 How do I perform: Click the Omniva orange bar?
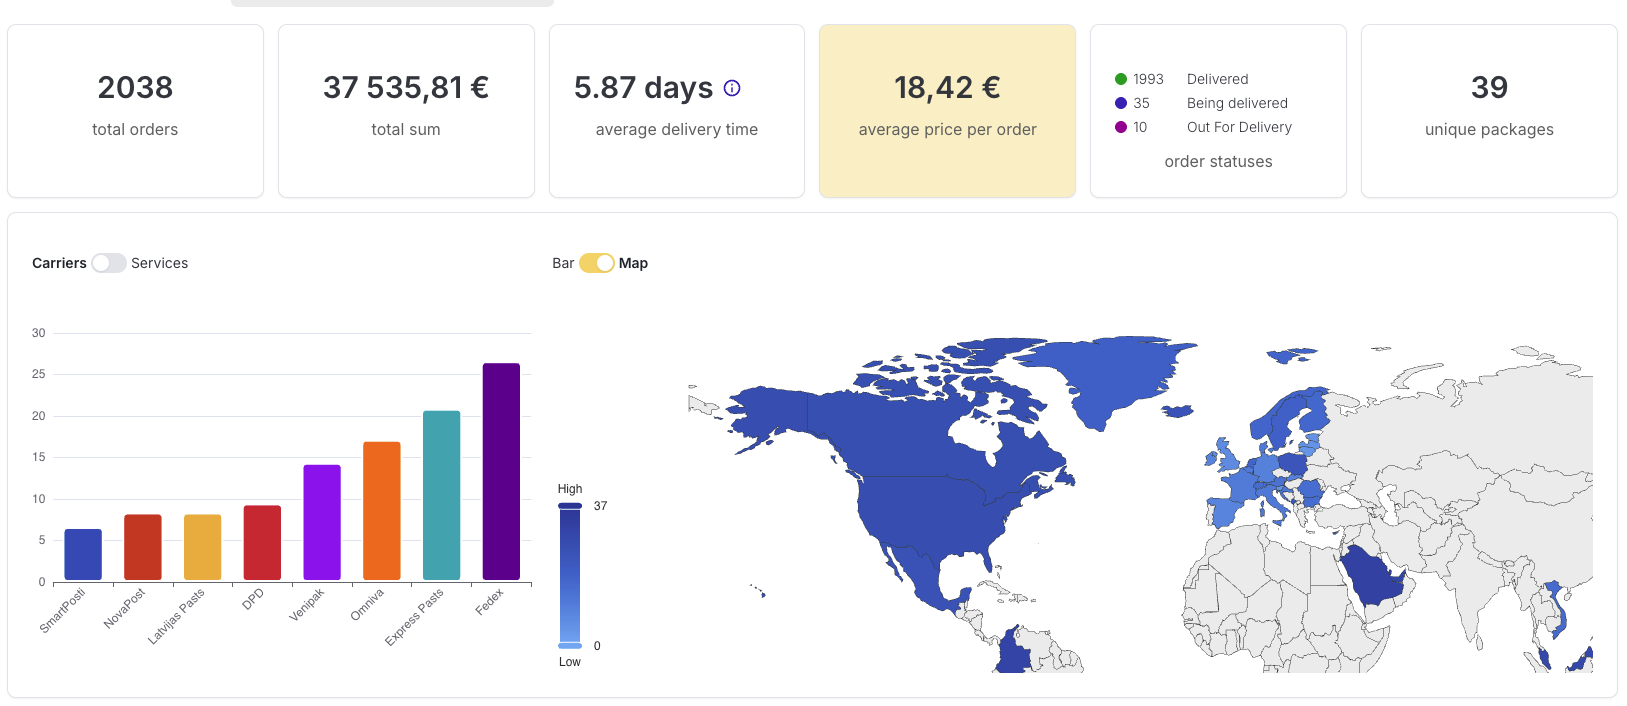click(x=382, y=510)
